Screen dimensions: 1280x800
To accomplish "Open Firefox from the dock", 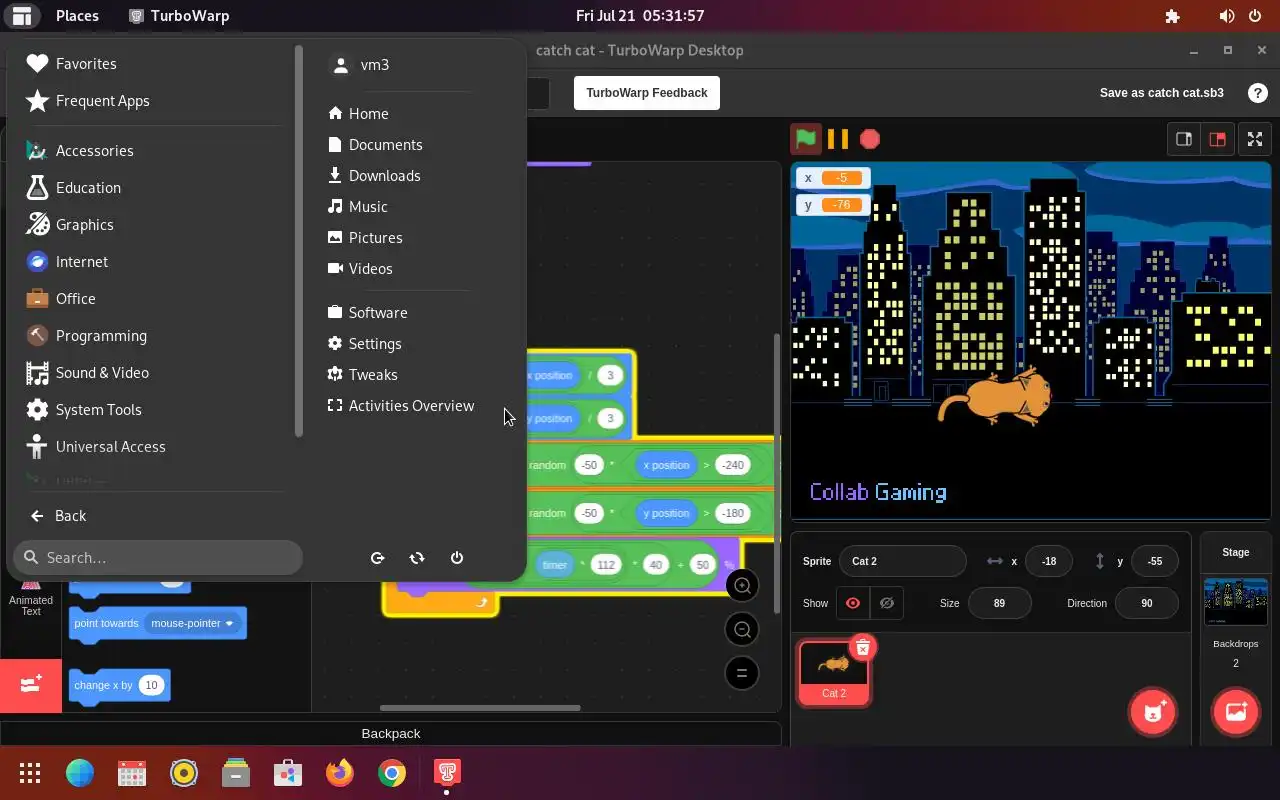I will (x=339, y=773).
